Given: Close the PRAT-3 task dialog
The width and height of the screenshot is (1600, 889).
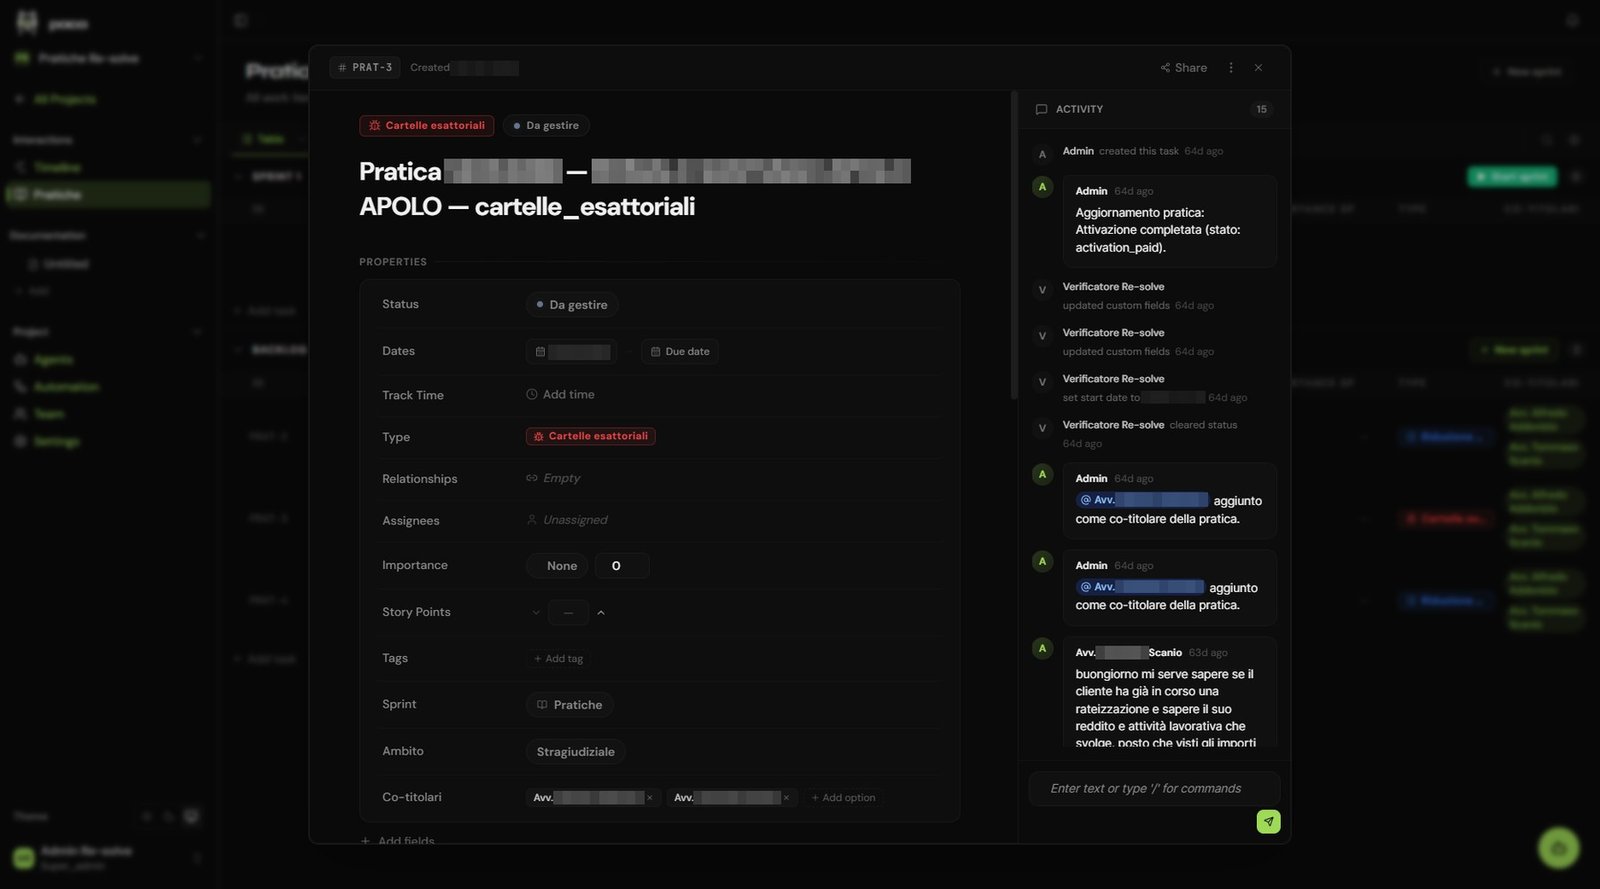Looking at the screenshot, I should click(x=1258, y=68).
